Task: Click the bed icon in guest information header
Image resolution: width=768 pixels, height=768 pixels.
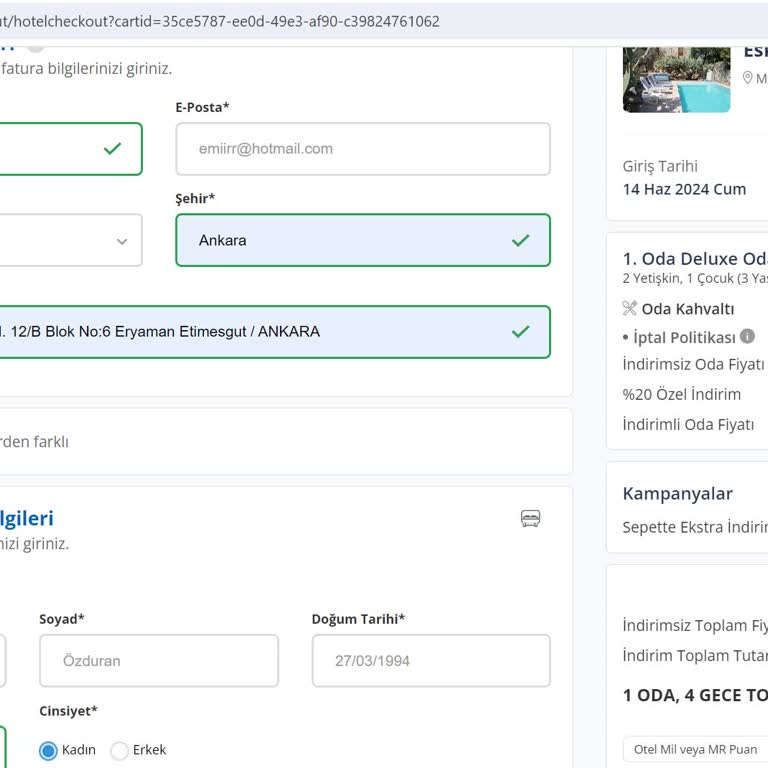Action: click(x=530, y=518)
